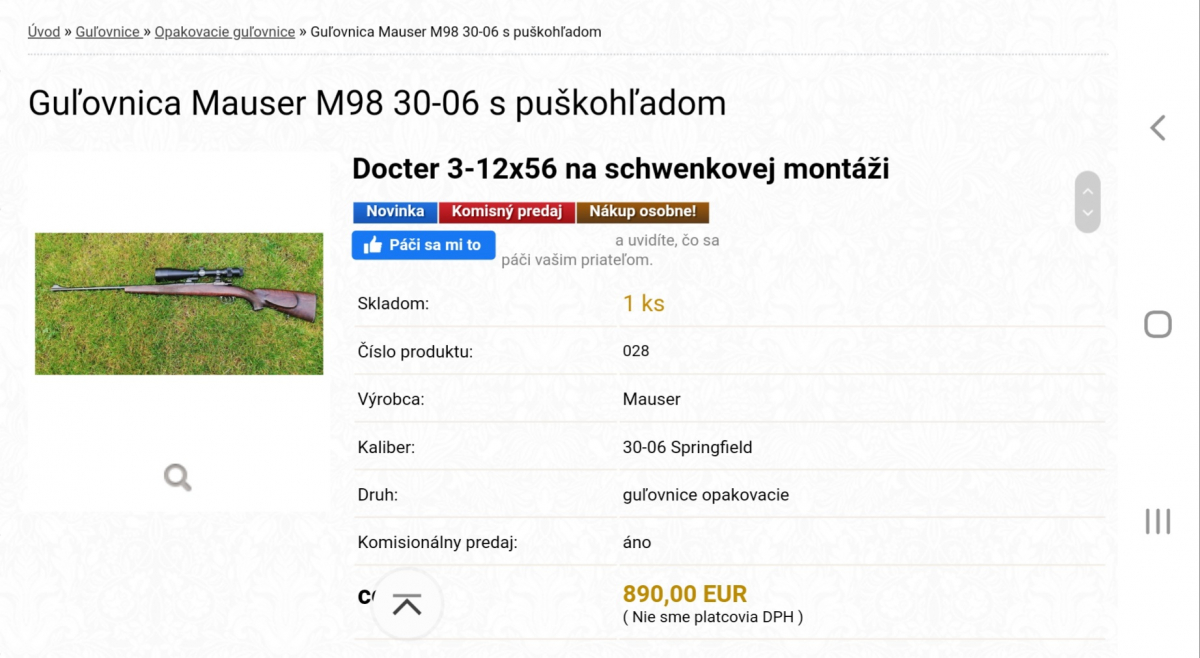Open the Mauser rifle product thumbnail
This screenshot has height=658, width=1200.
pos(179,304)
